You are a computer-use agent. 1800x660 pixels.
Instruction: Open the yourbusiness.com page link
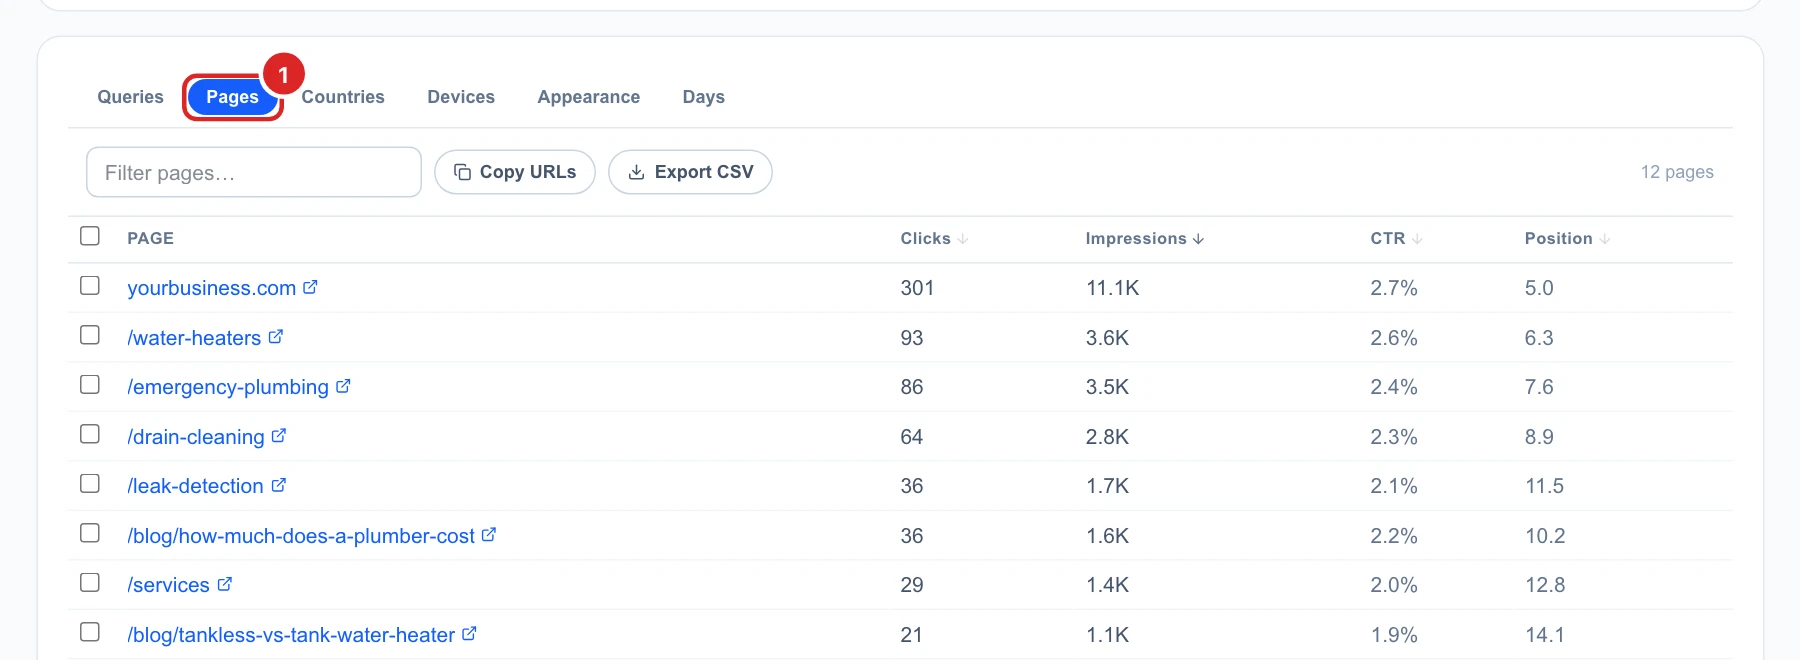pyautogui.click(x=211, y=288)
